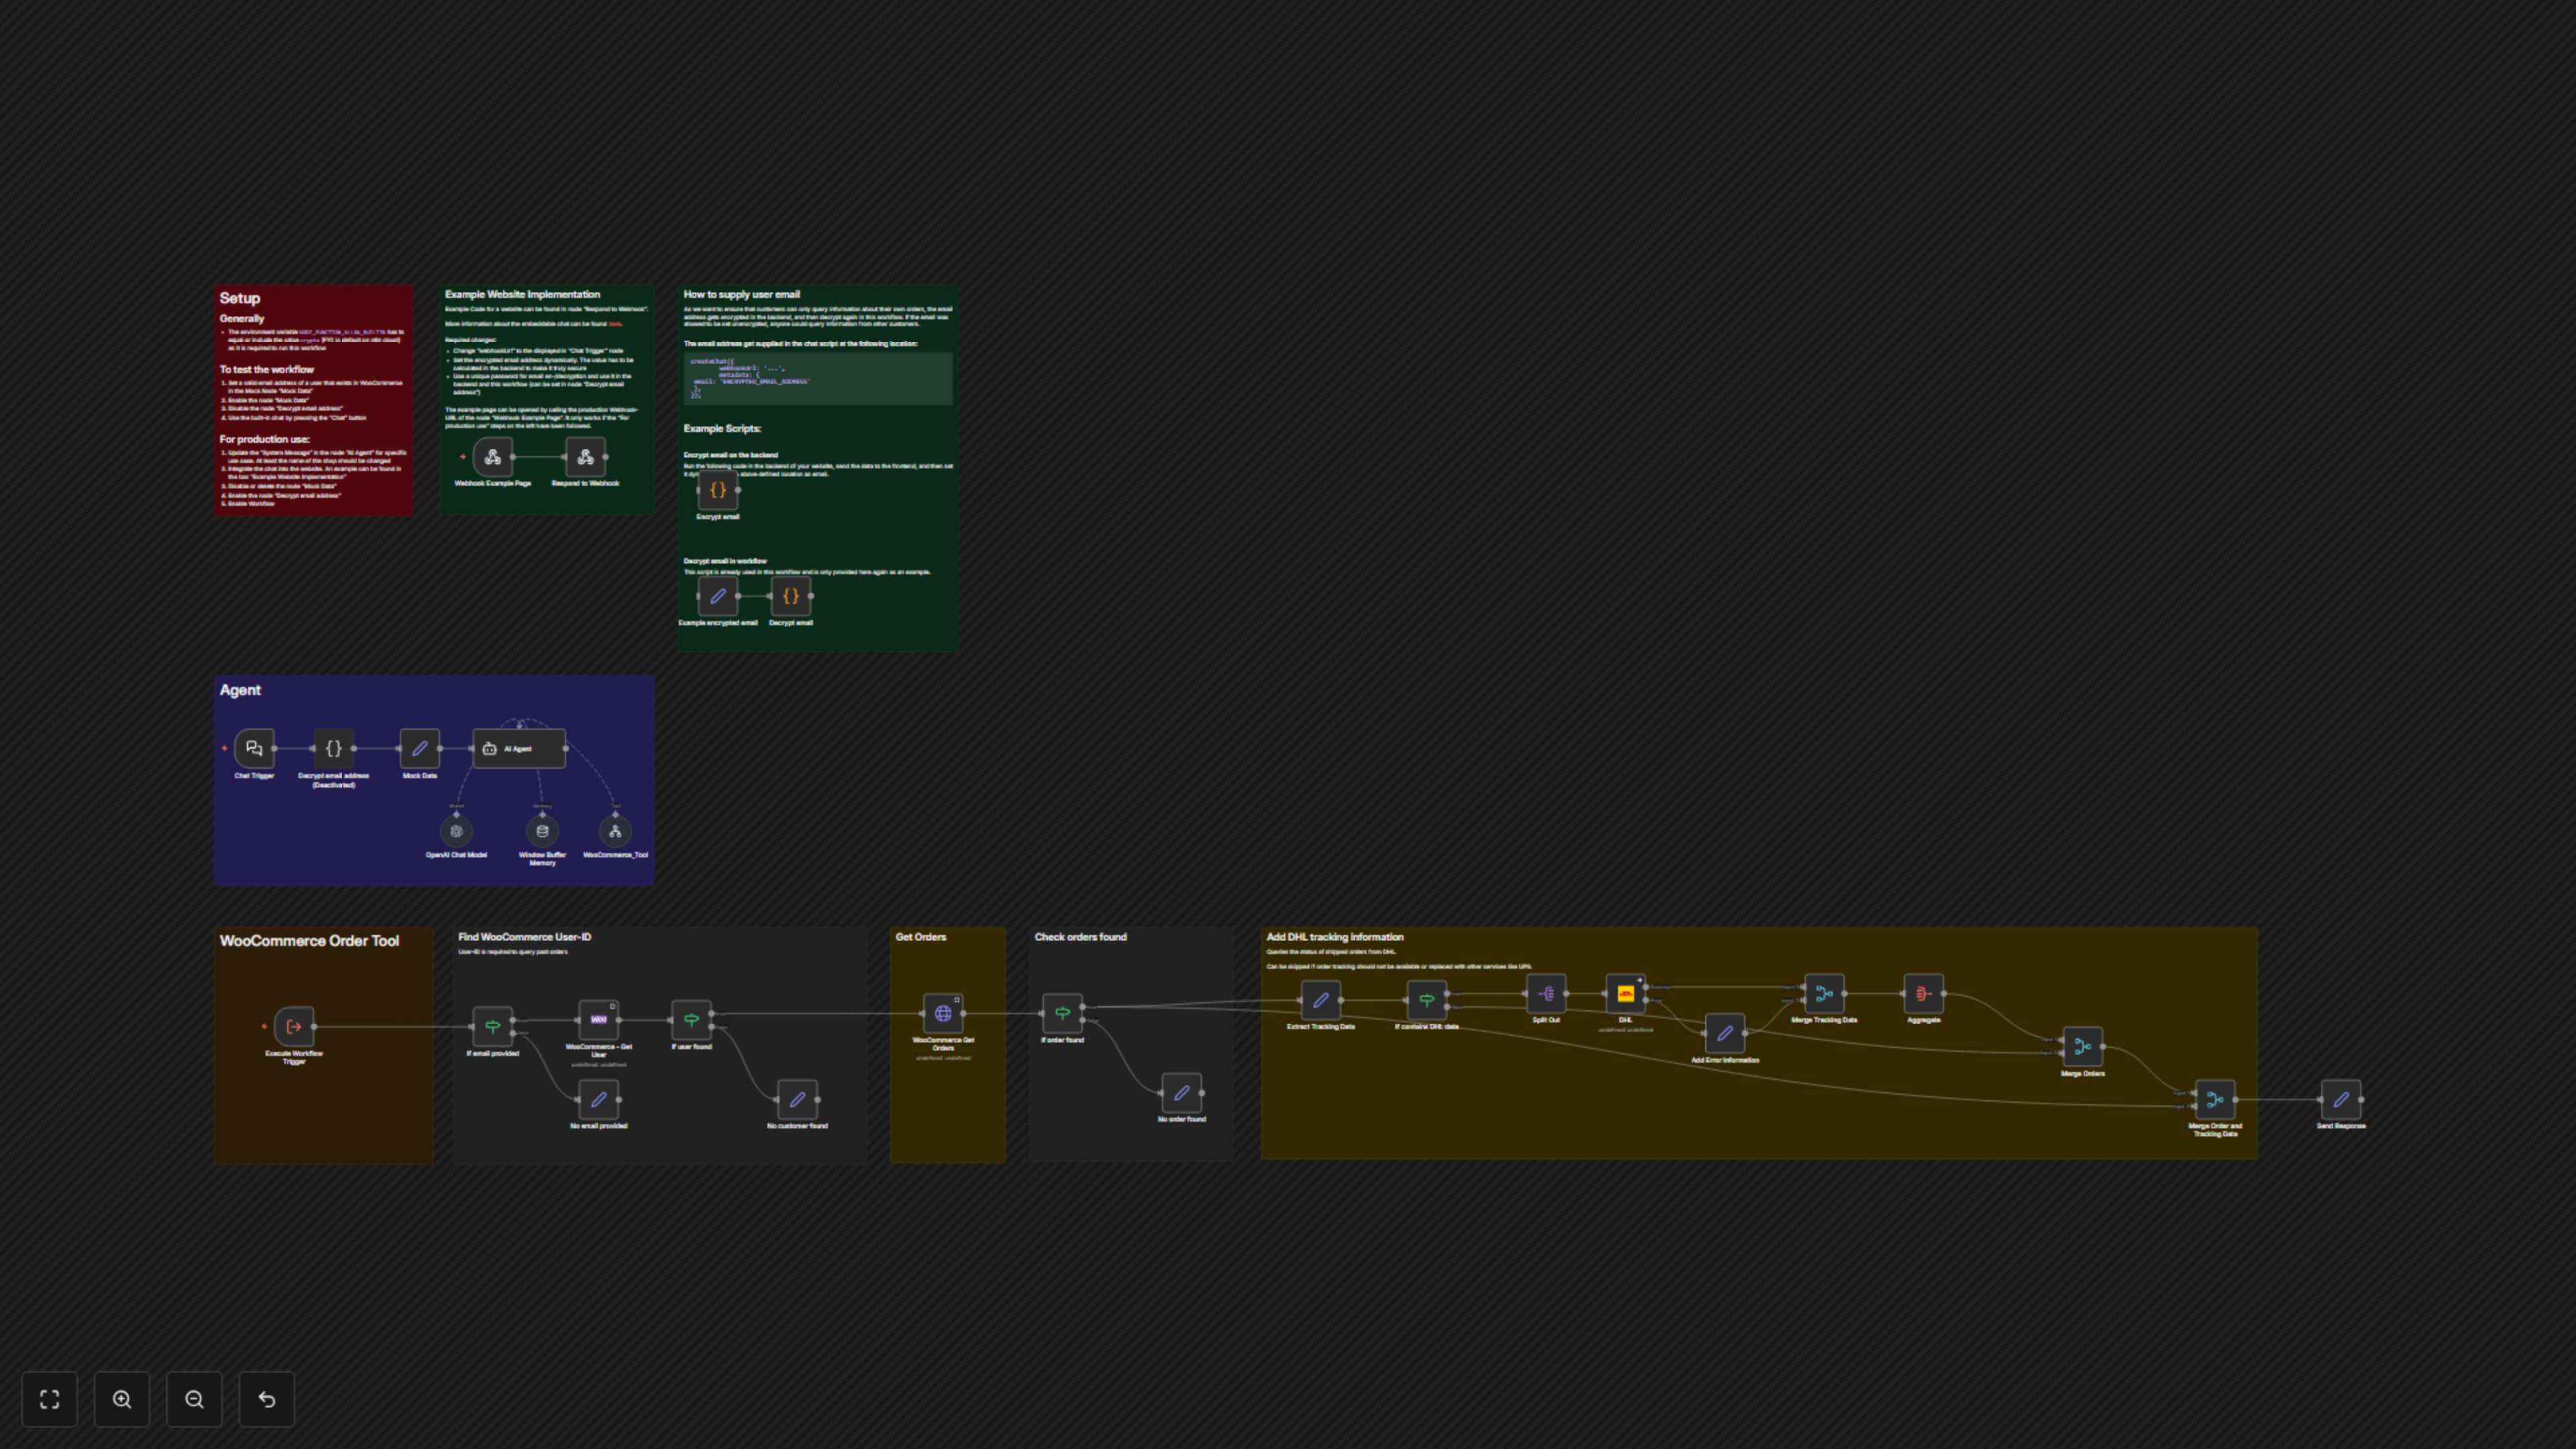Click the Webhook Example Page node
Viewport: 2576px width, 1449px height.
click(x=493, y=457)
